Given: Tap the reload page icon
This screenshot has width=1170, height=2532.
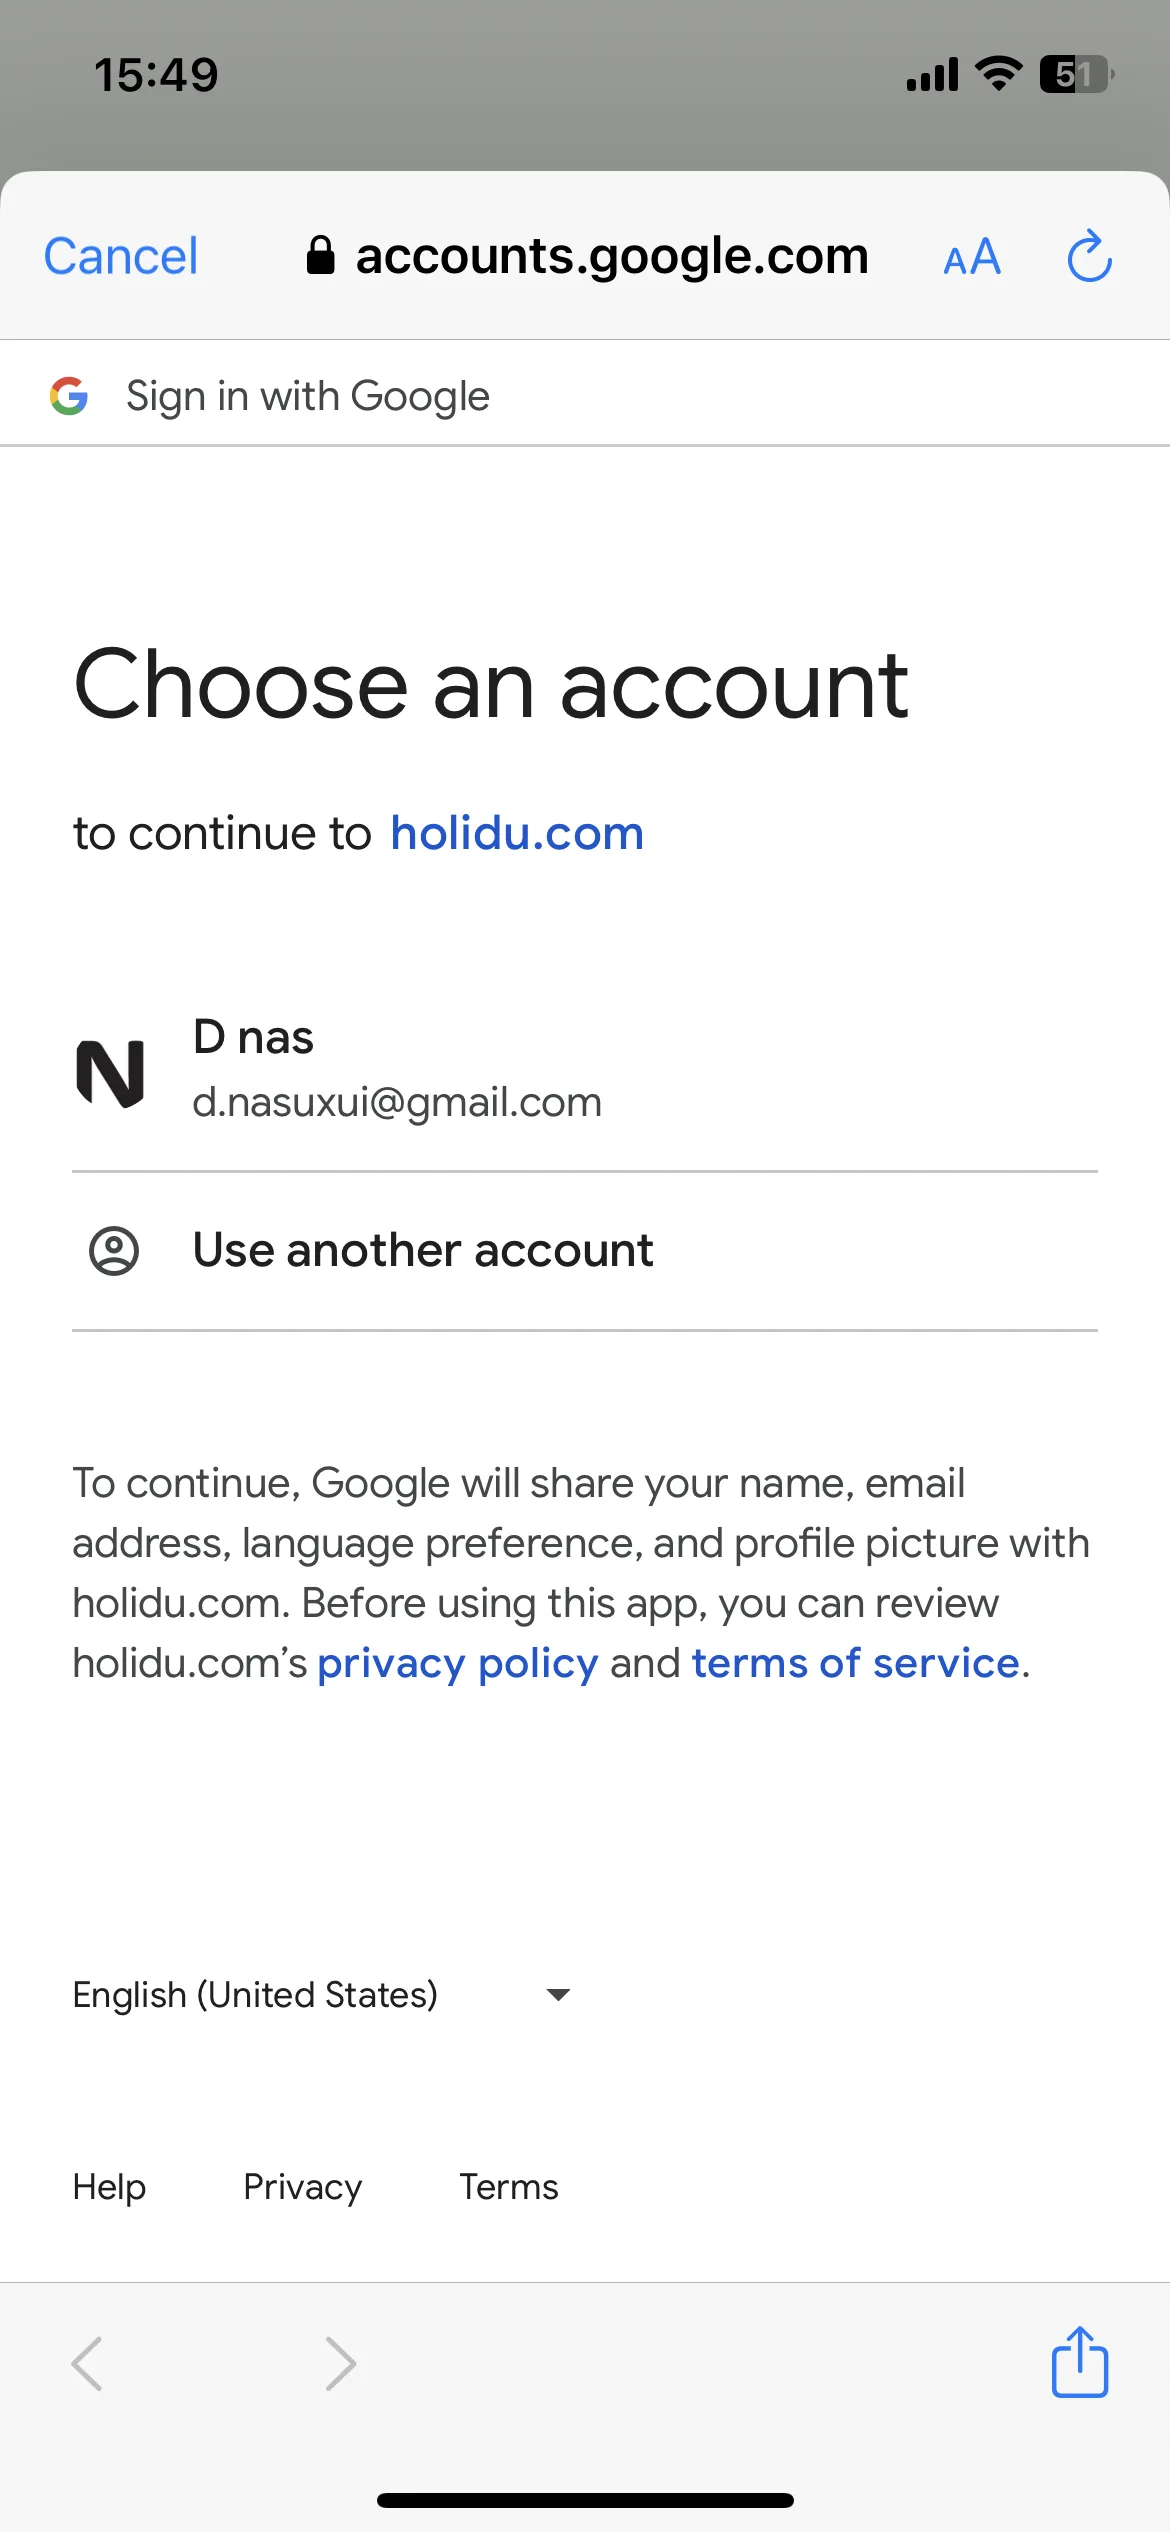Looking at the screenshot, I should pyautogui.click(x=1089, y=257).
